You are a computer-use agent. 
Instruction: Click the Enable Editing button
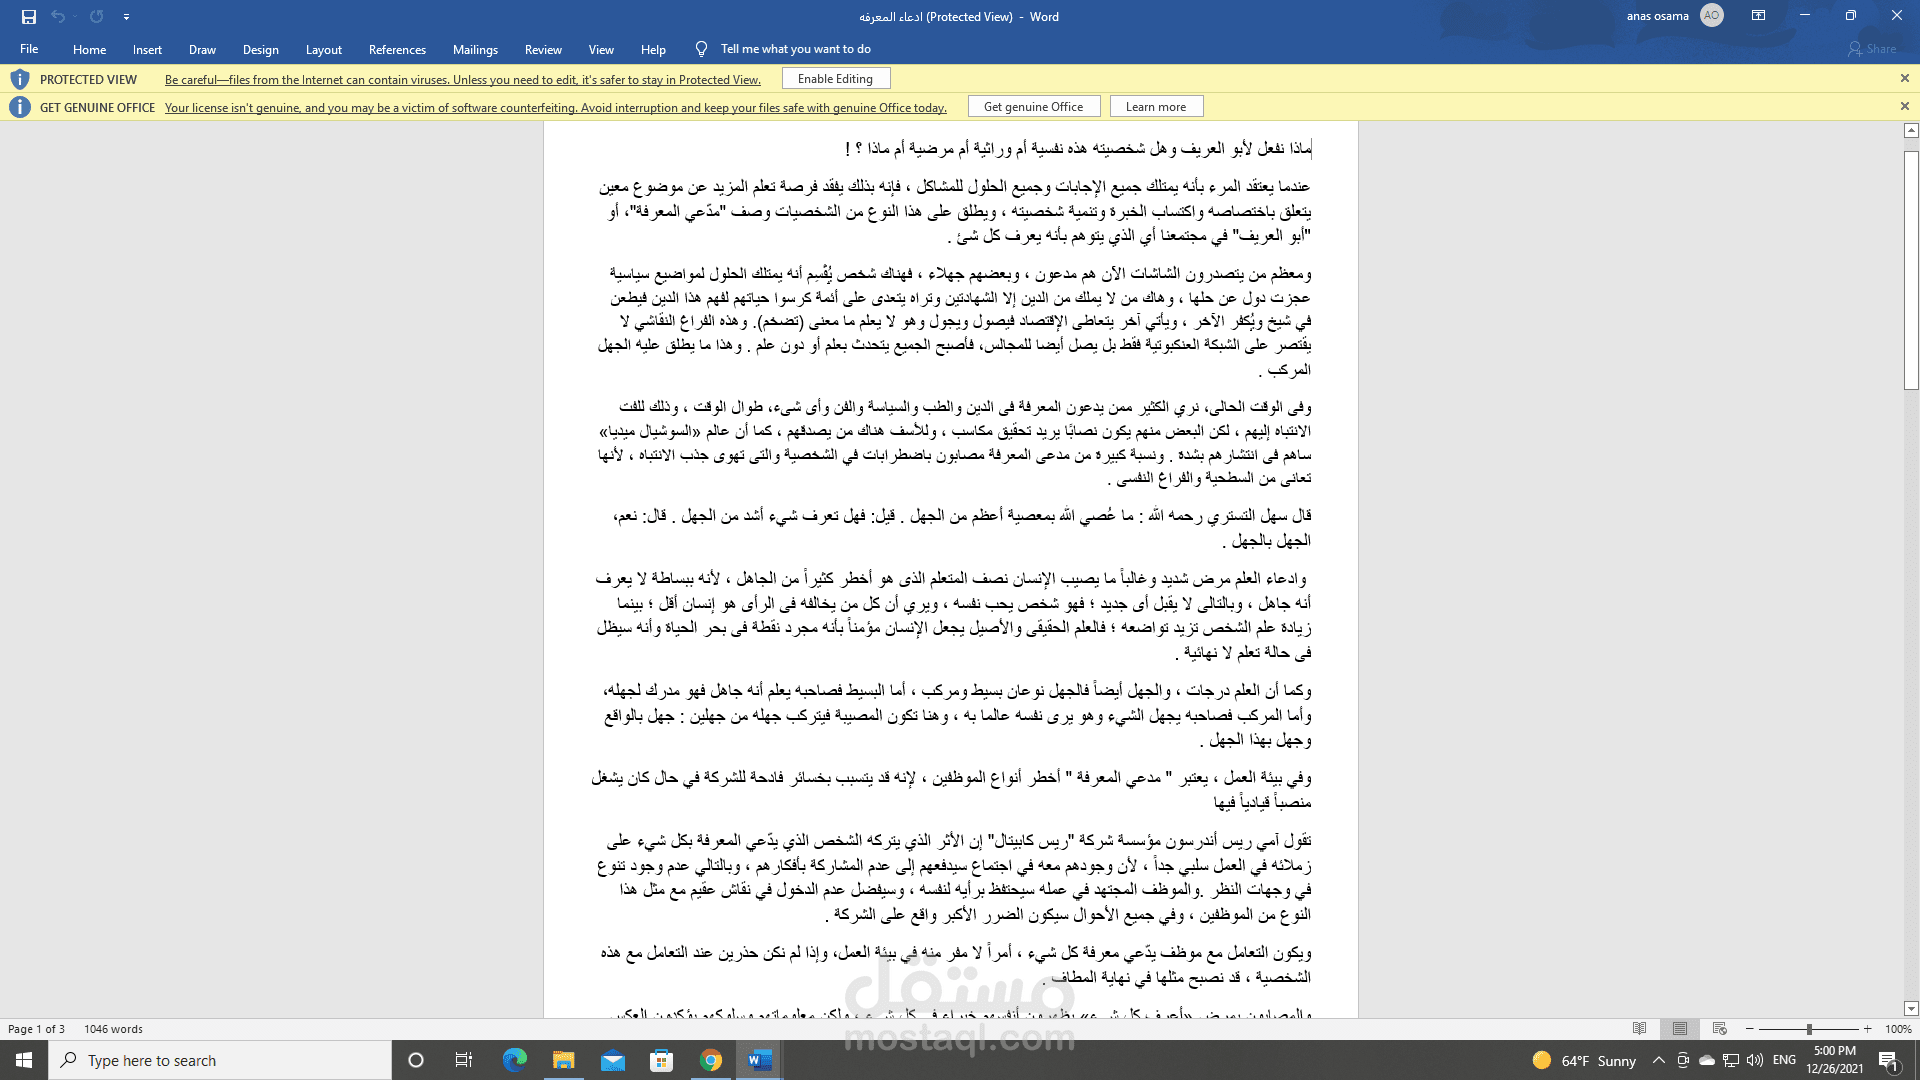(x=835, y=79)
